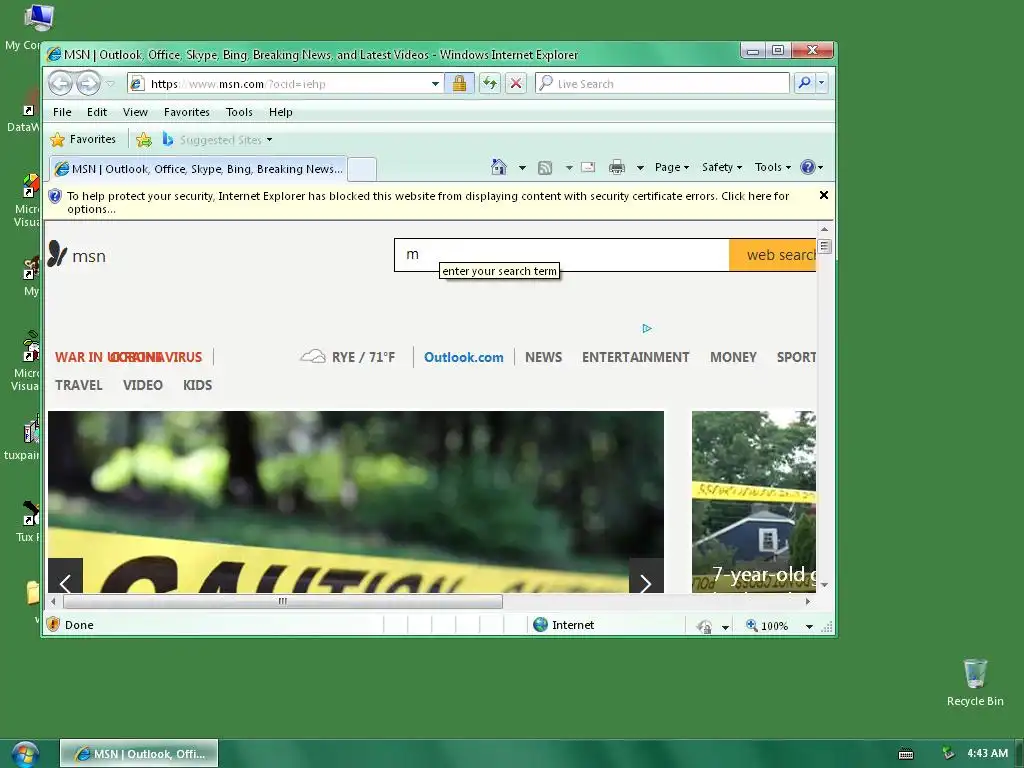Expand the Print options dropdown arrow

click(x=640, y=168)
